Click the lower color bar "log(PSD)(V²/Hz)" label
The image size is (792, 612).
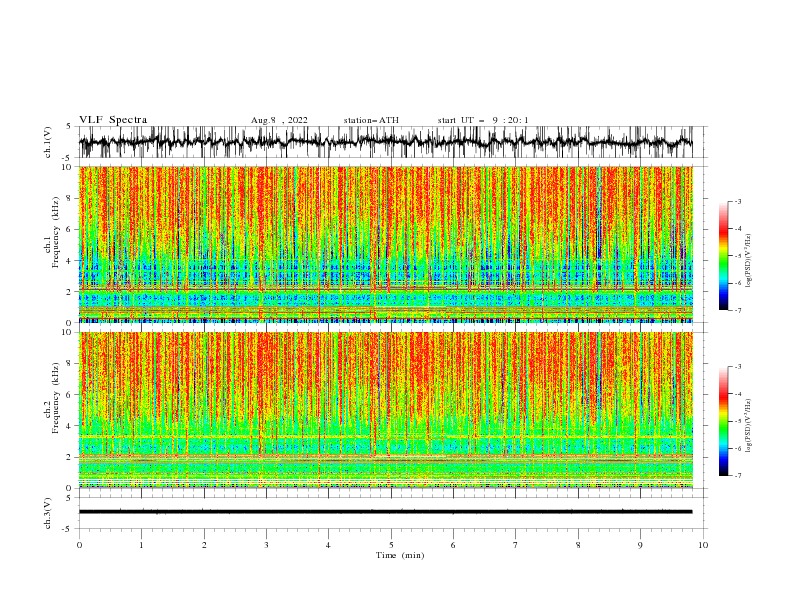tap(748, 425)
